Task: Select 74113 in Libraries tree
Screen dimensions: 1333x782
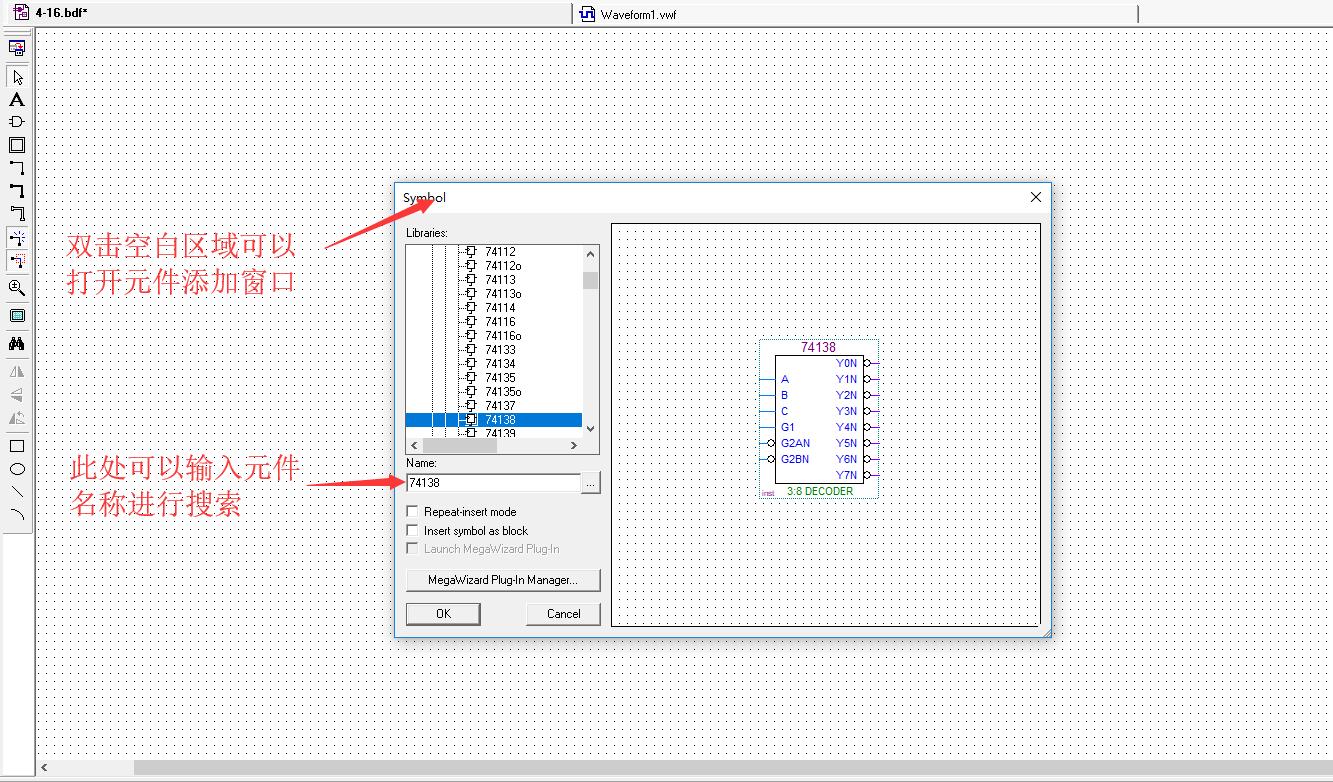Action: [500, 280]
